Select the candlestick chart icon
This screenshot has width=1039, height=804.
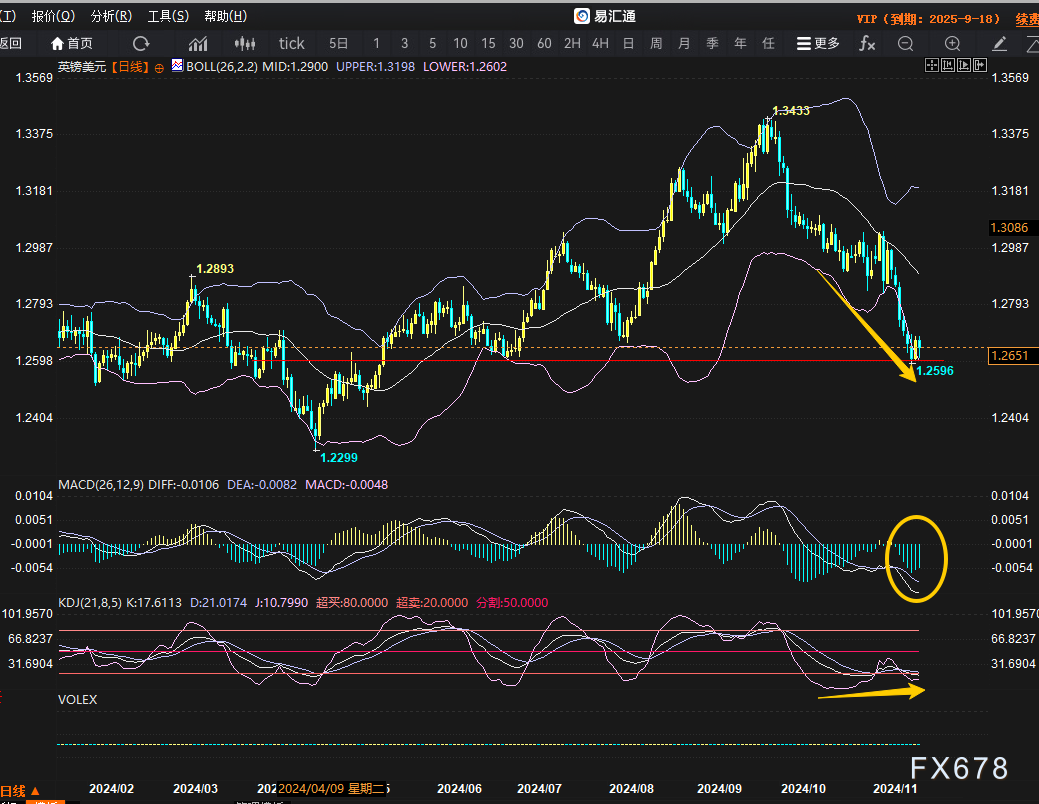245,43
